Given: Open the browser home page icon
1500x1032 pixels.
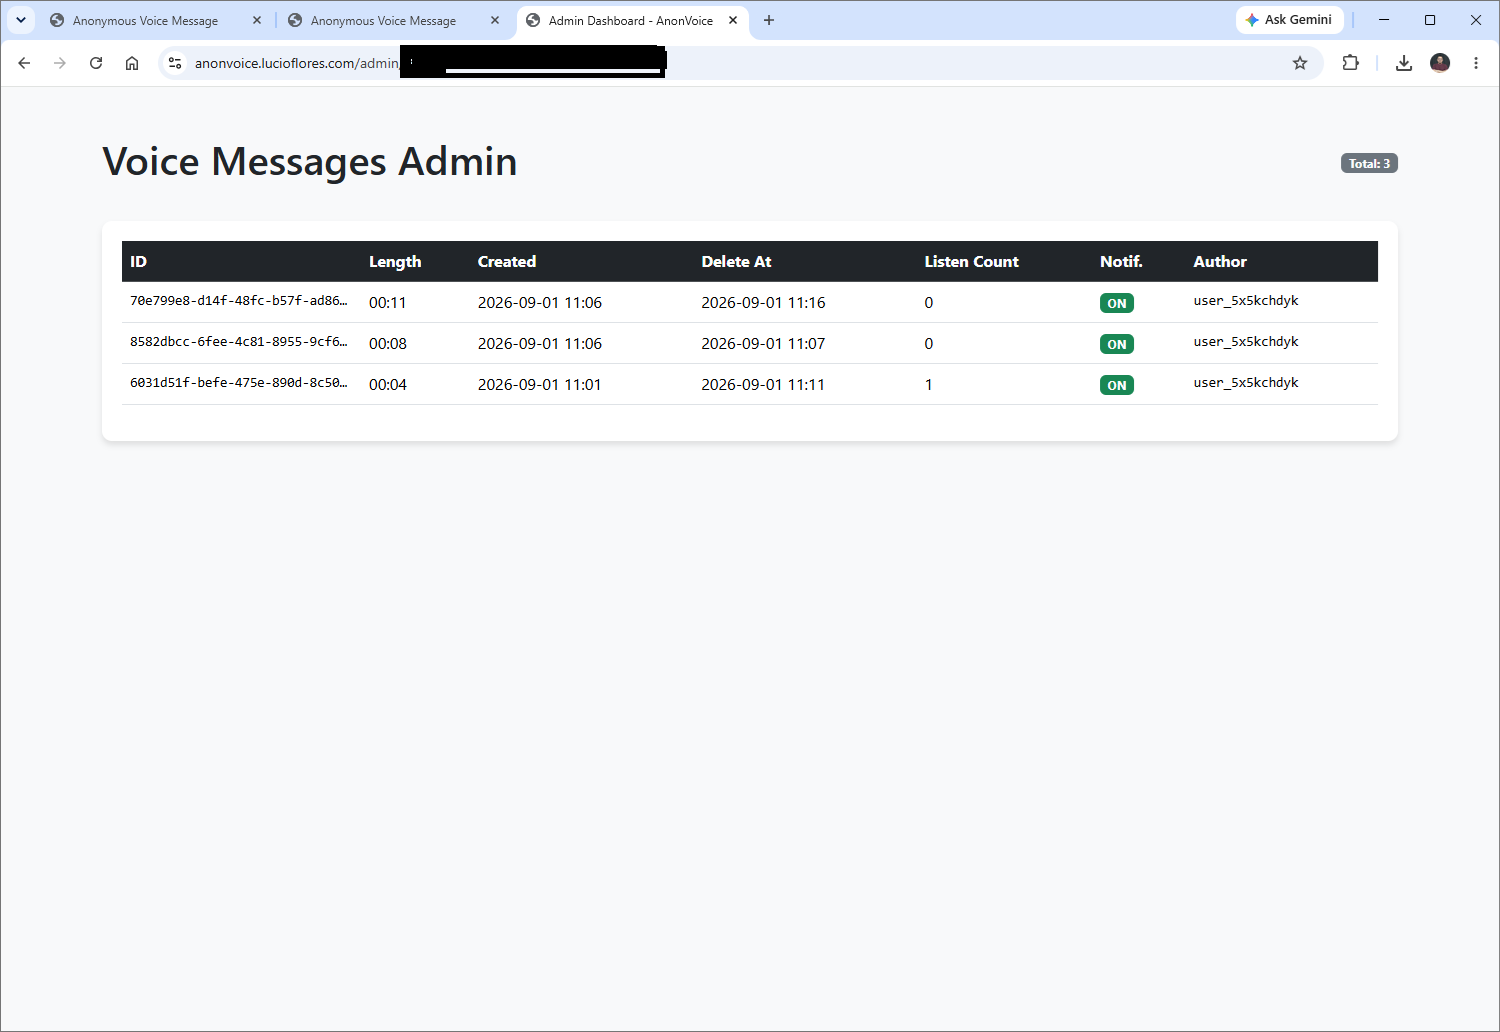Looking at the screenshot, I should pos(132,63).
